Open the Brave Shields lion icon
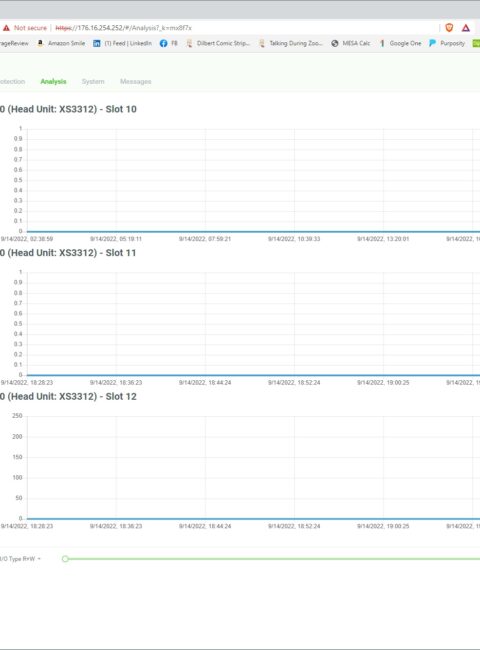 (449, 28)
